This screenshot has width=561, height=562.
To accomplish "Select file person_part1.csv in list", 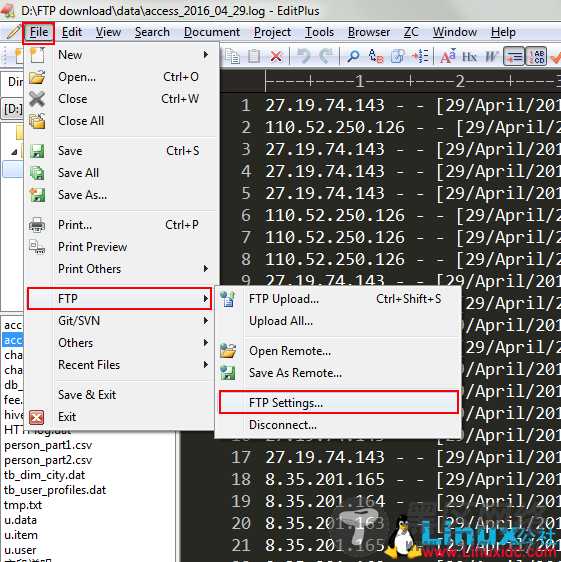I will (x=48, y=445).
